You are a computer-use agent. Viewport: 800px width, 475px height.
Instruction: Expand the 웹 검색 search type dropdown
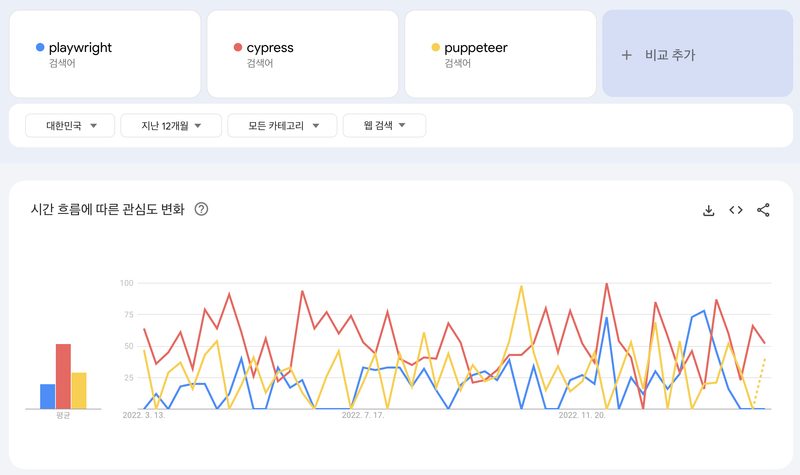384,125
